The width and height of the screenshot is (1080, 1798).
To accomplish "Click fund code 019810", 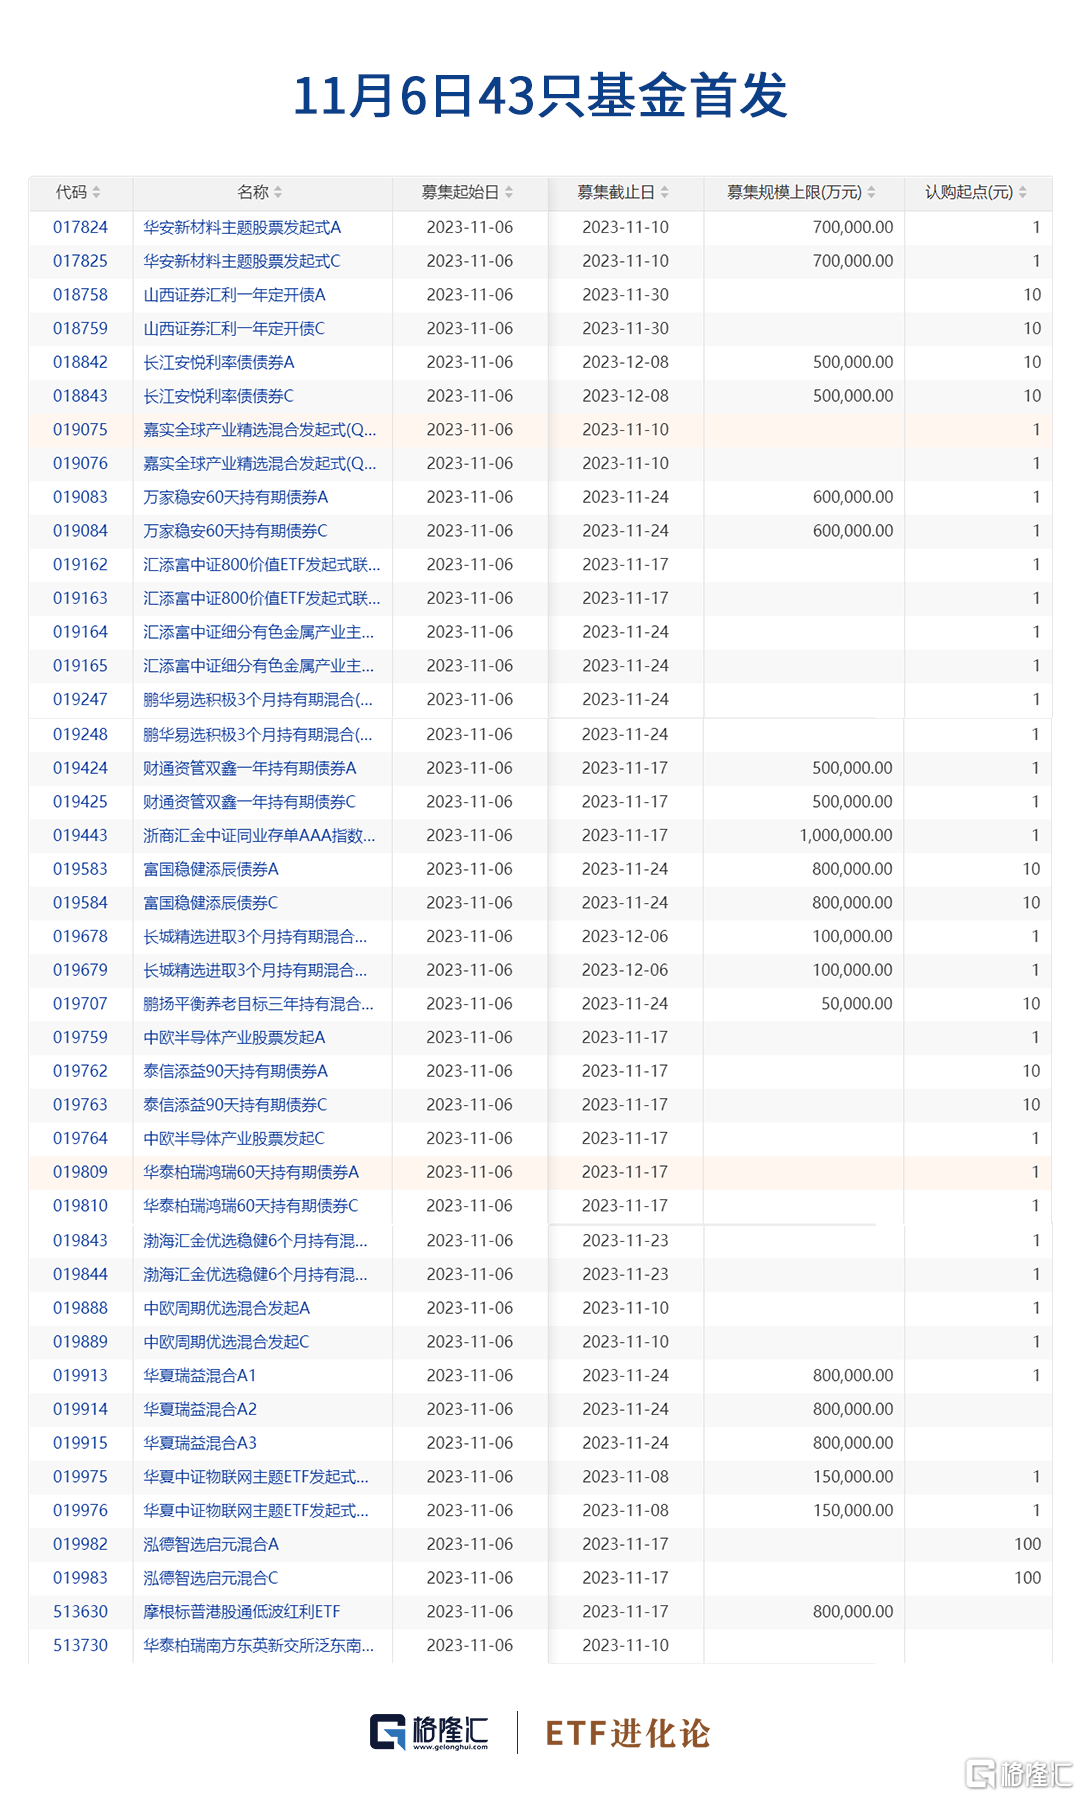I will click(x=80, y=1206).
